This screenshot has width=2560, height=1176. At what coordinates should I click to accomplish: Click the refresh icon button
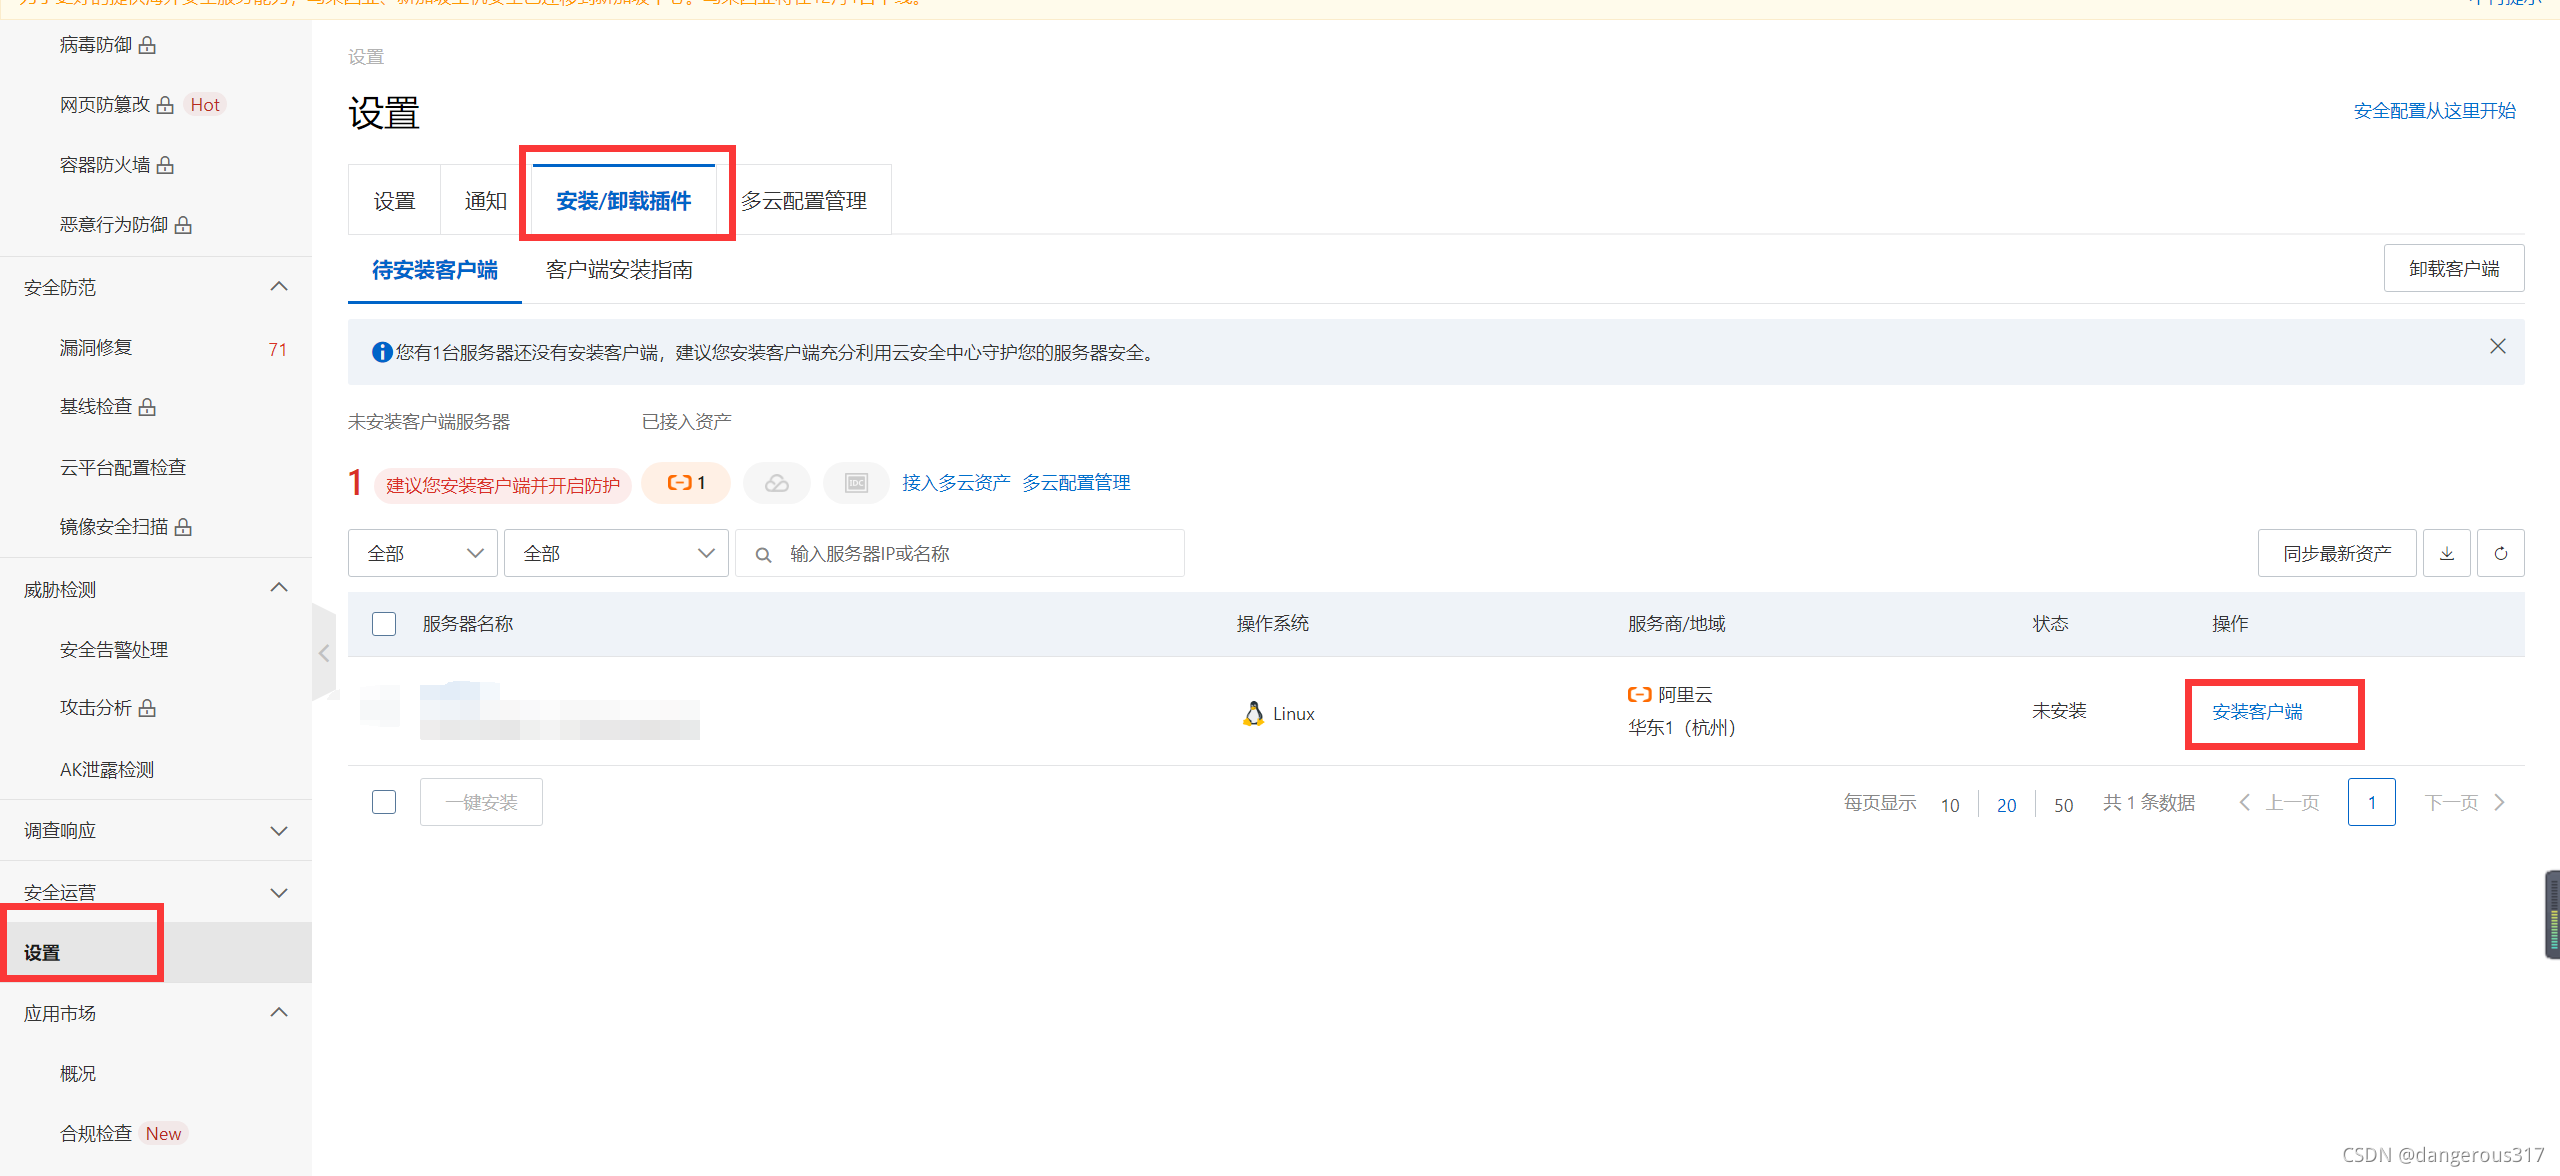[2500, 553]
